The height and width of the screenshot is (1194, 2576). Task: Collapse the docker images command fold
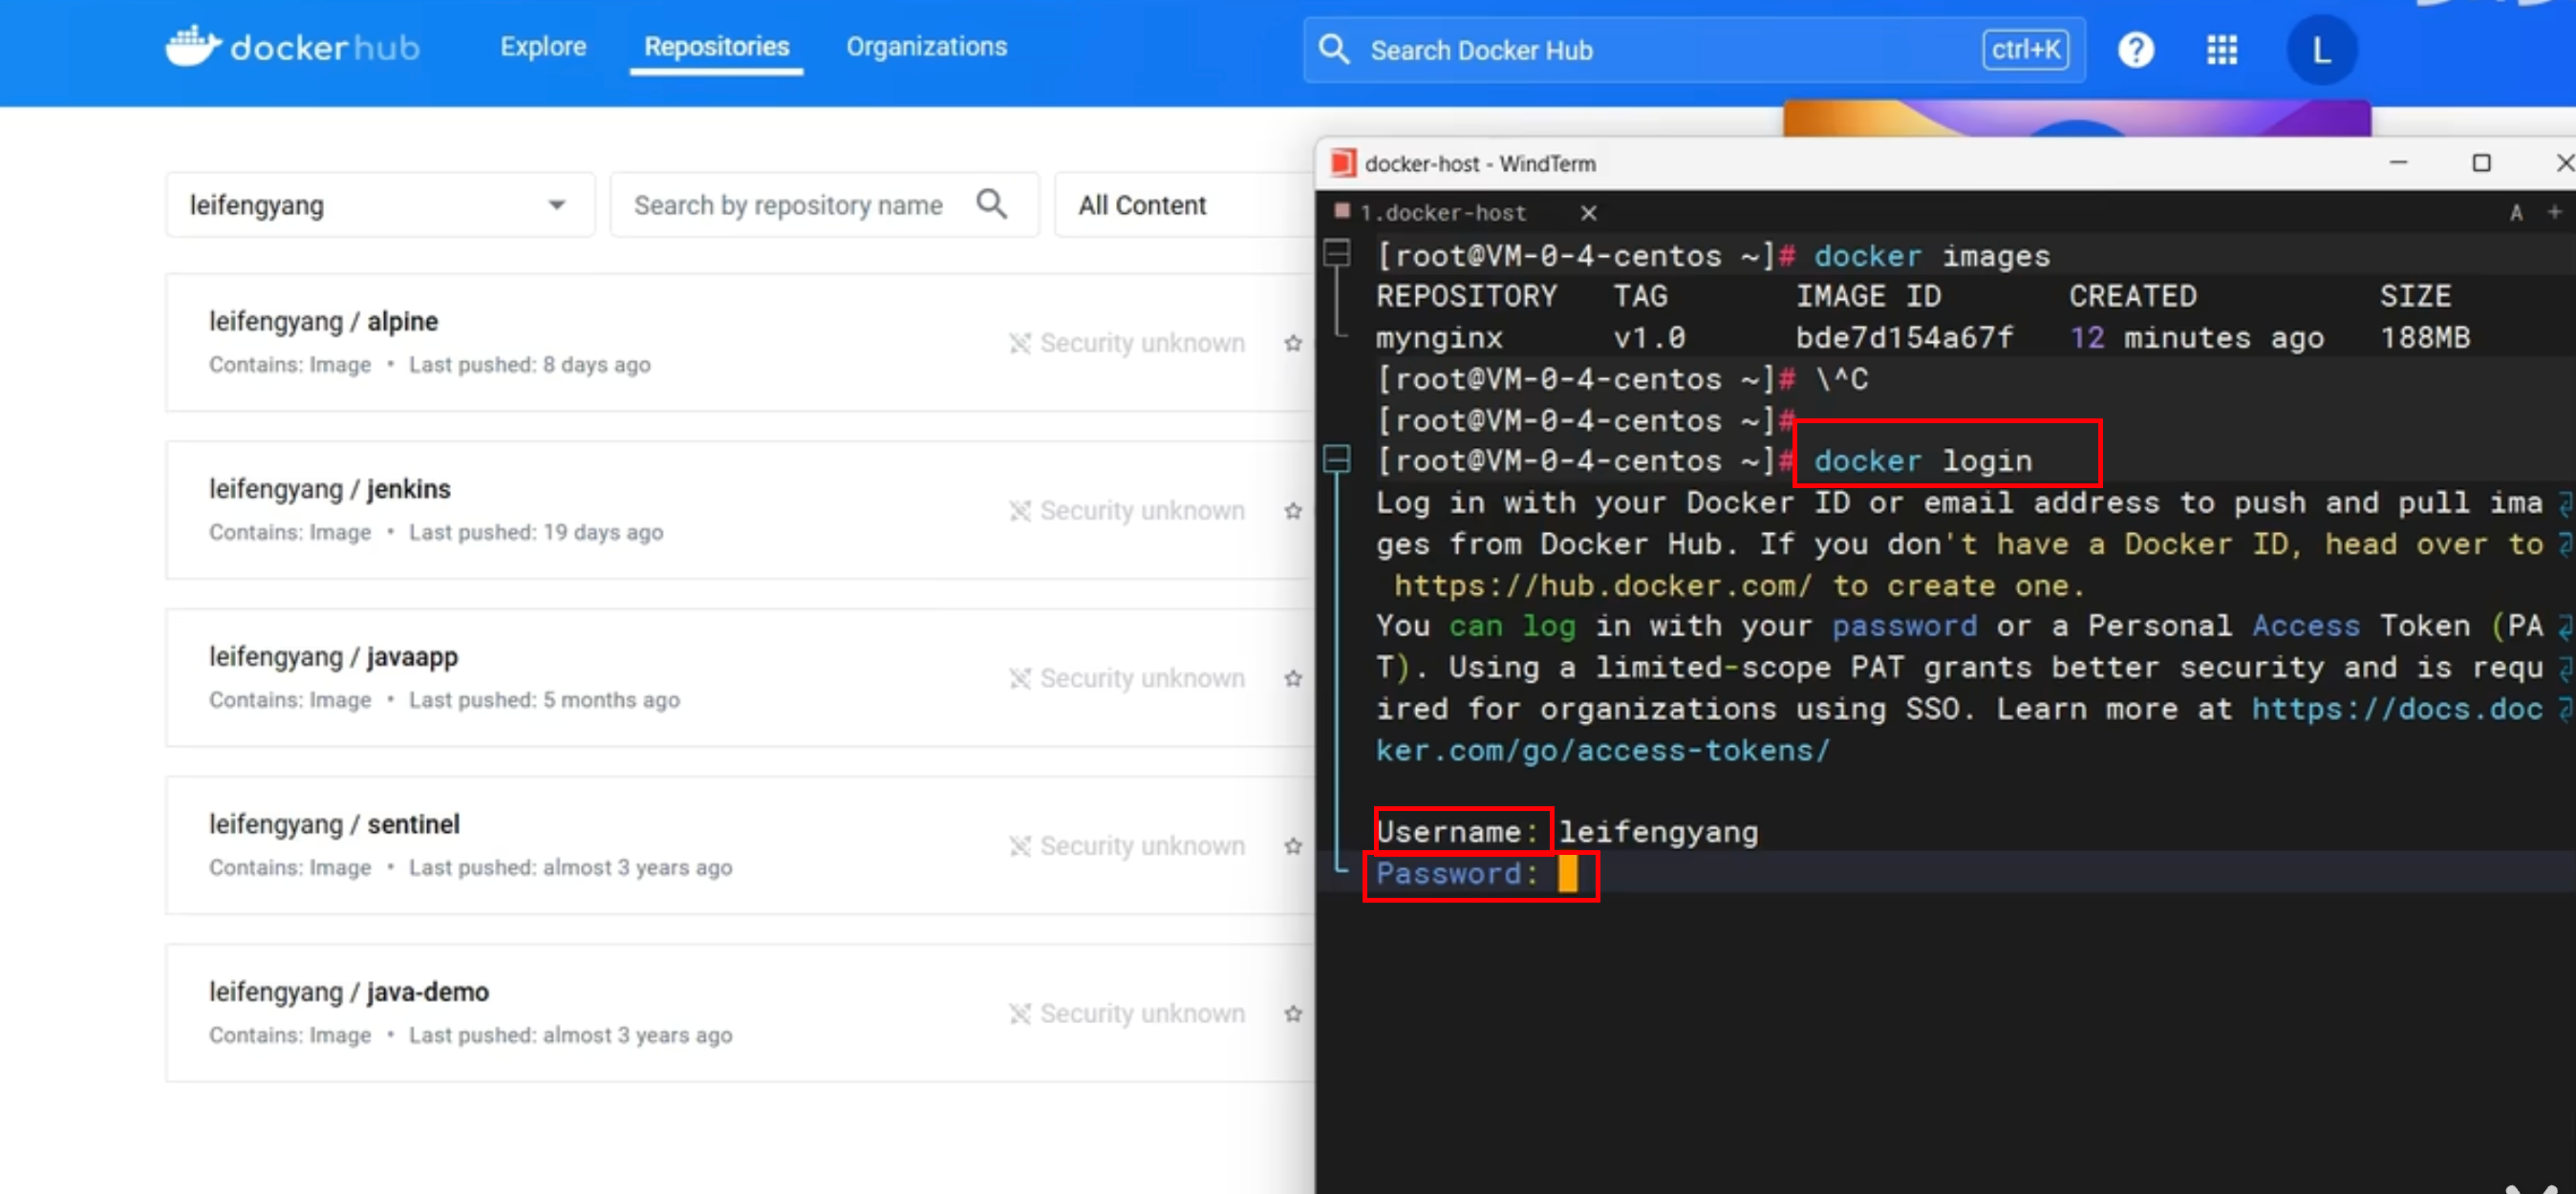pyautogui.click(x=1337, y=253)
